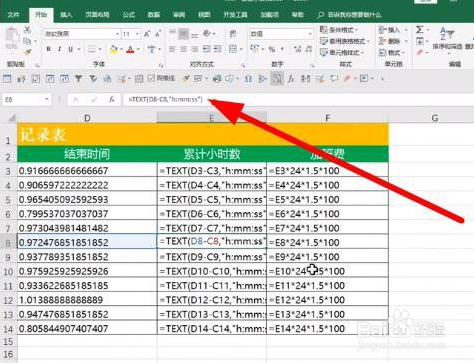Click the decrease indent icon
Image resolution: width=474 pixels, height=363 pixels.
[x=206, y=49]
